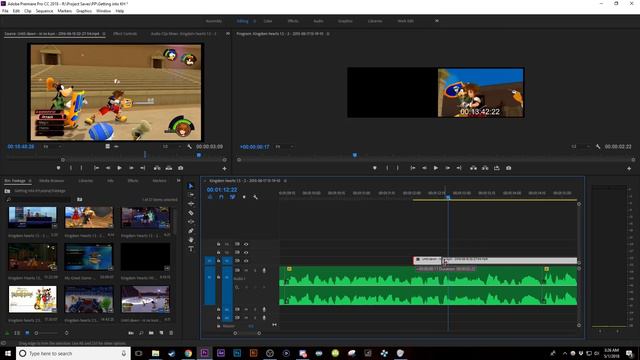Click Overwrite button in Source monitor
This screenshot has width=640, height=360.
pos(169,168)
